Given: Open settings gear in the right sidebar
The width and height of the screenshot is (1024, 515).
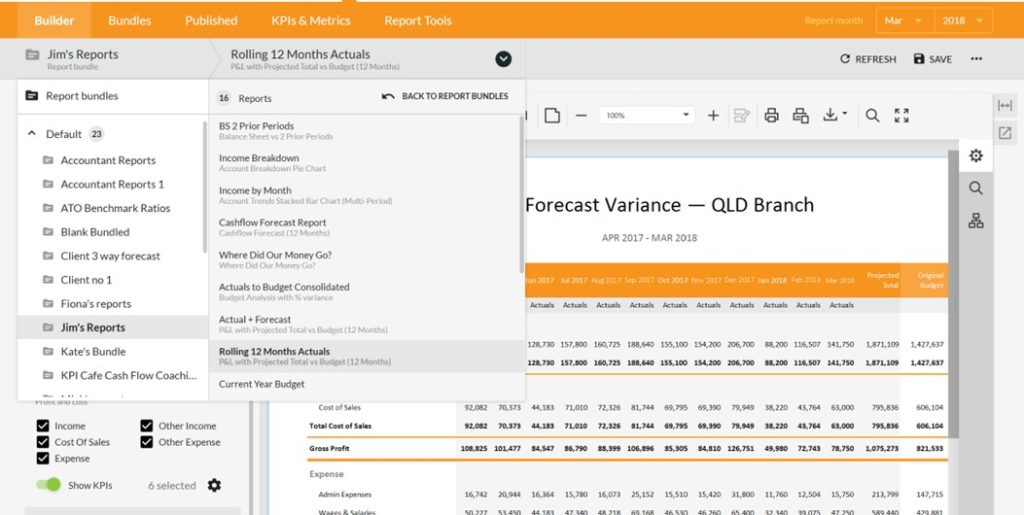Looking at the screenshot, I should 976,155.
